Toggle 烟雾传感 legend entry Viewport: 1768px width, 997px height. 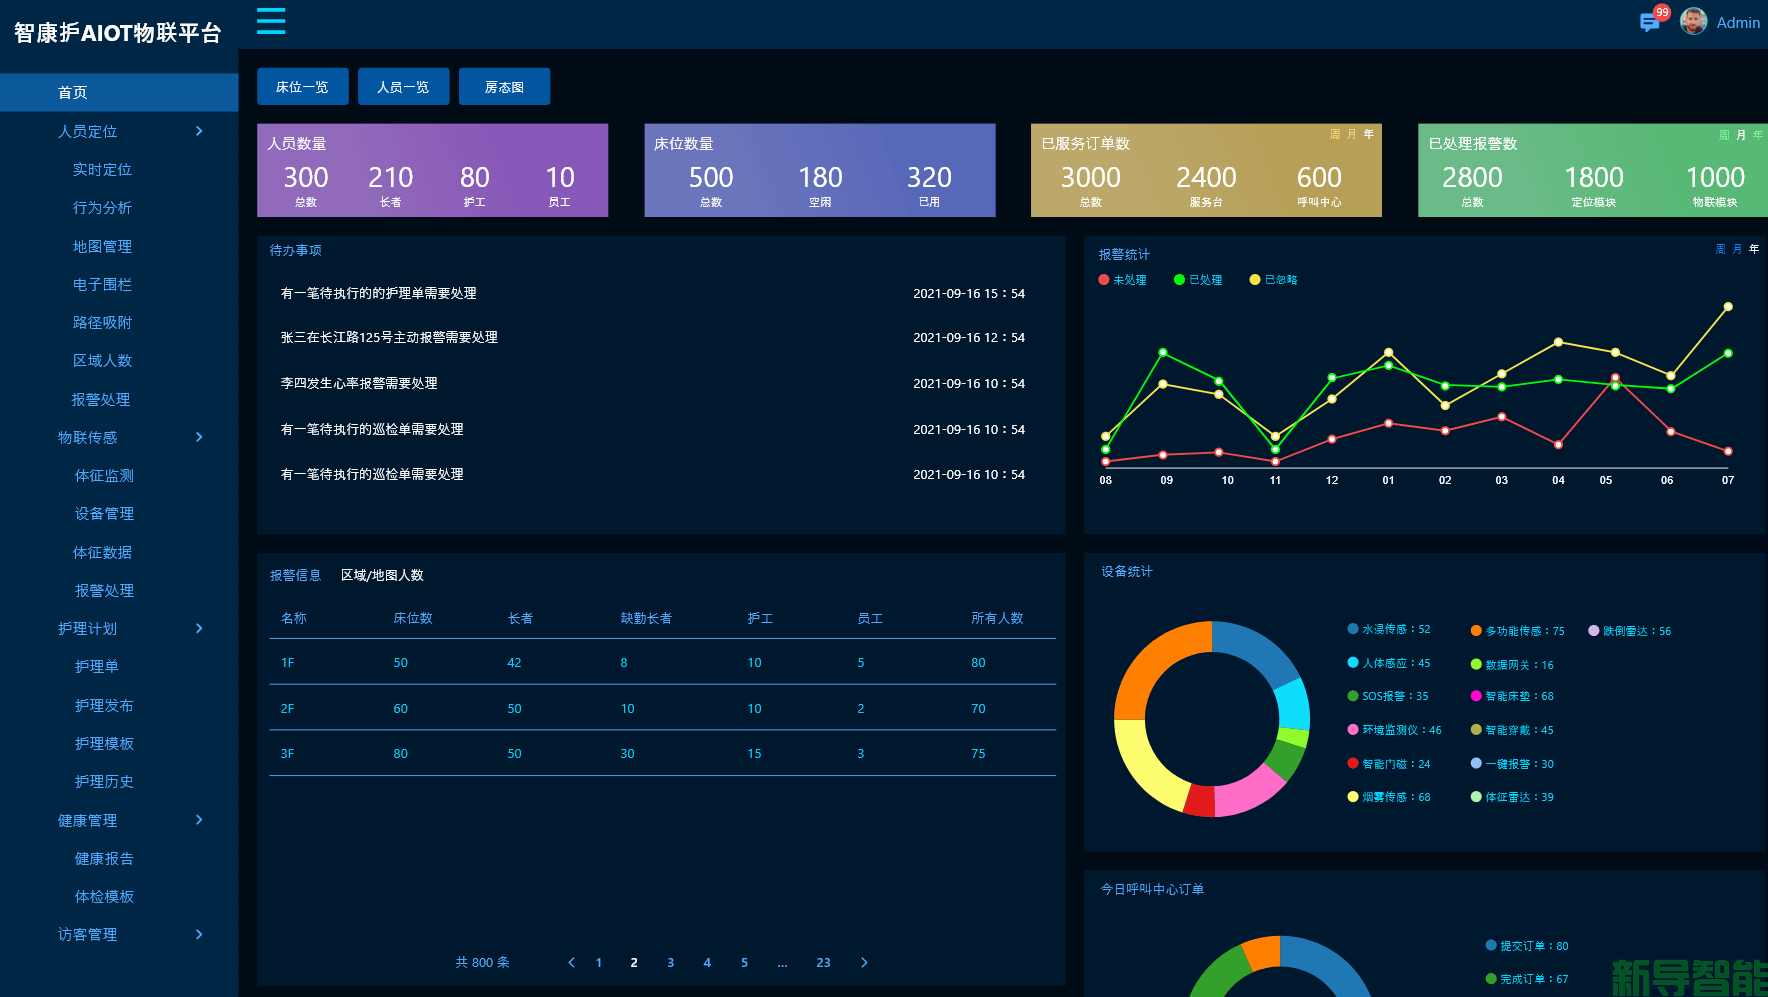(x=1389, y=797)
